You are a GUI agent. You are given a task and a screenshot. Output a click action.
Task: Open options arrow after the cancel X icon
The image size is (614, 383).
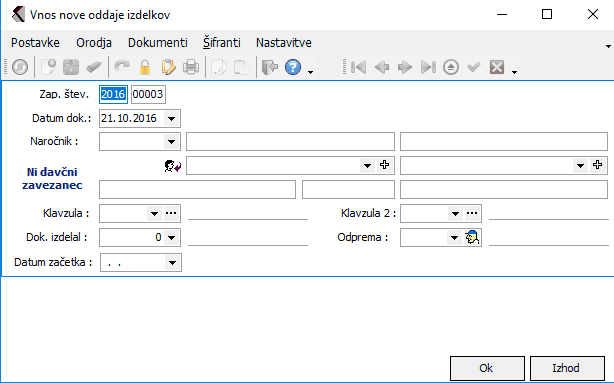coord(515,72)
